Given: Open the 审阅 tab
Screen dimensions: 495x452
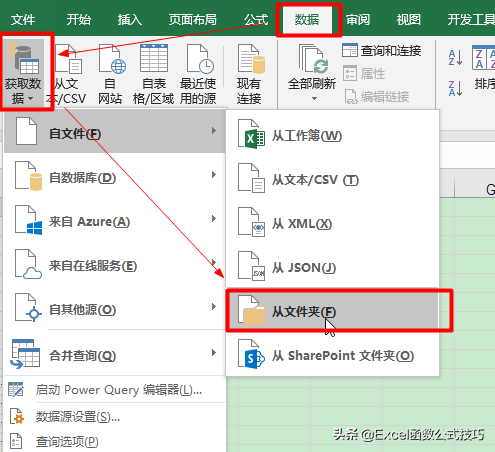Looking at the screenshot, I should point(358,20).
